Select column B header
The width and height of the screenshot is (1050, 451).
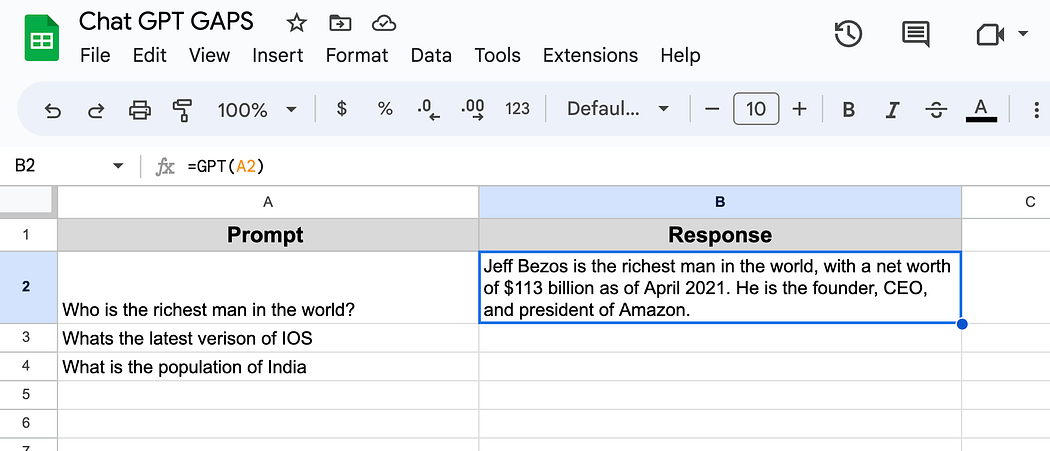[x=720, y=202]
